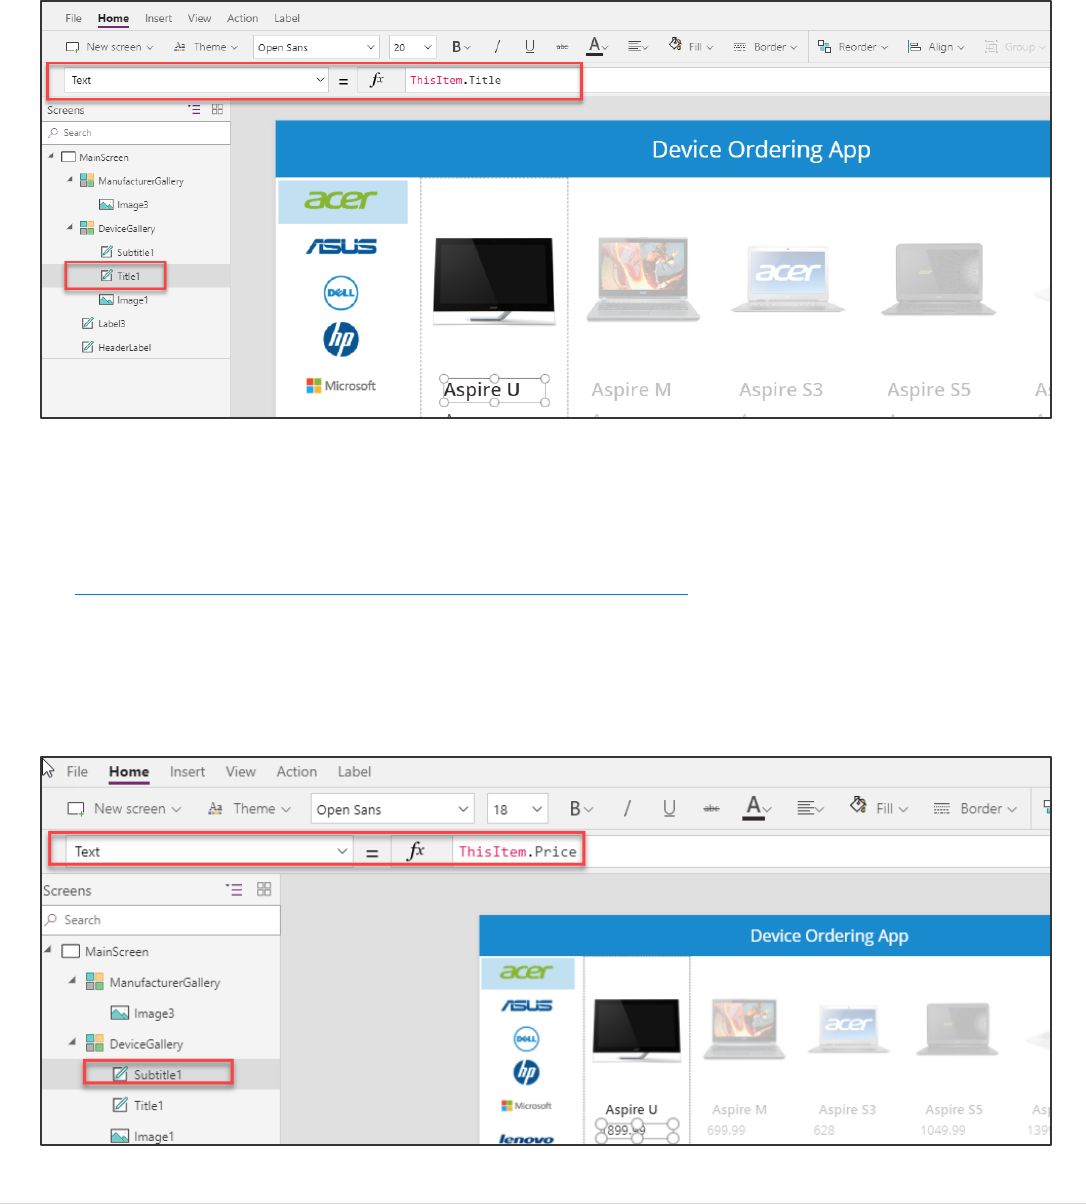This screenshot has height=1204, width=1086.
Task: Open File menu in upper screenshot
Action: tap(74, 18)
